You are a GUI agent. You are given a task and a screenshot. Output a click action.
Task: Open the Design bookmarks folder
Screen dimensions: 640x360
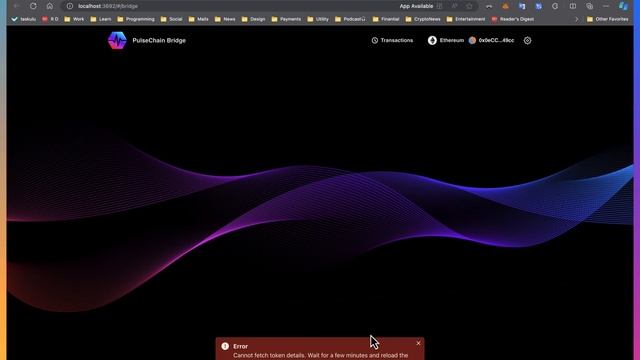pyautogui.click(x=253, y=19)
